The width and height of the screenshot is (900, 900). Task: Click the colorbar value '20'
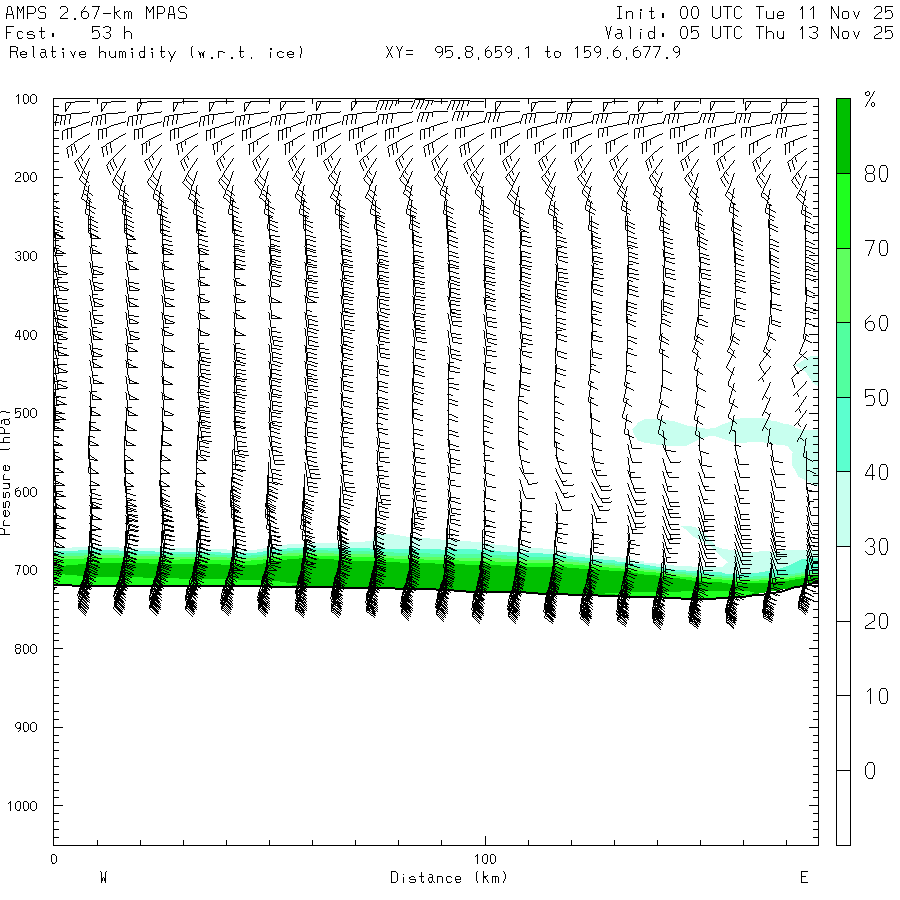point(876,622)
